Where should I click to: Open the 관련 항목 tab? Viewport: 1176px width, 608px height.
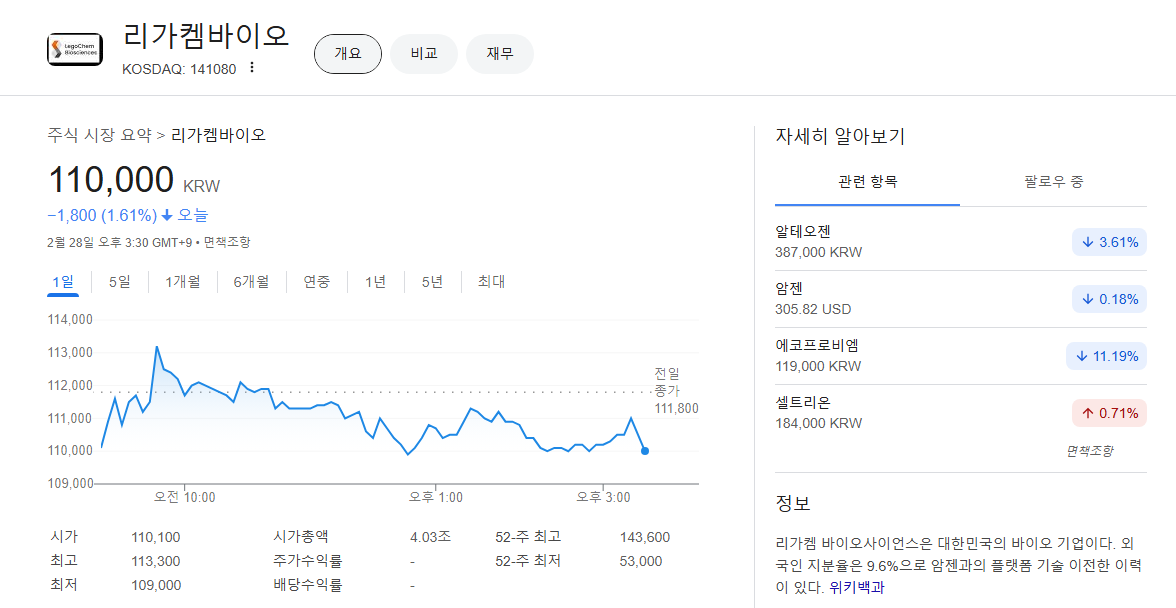868,181
